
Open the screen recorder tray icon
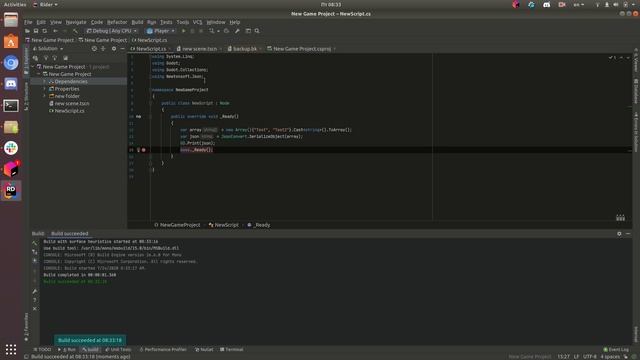coord(562,4)
